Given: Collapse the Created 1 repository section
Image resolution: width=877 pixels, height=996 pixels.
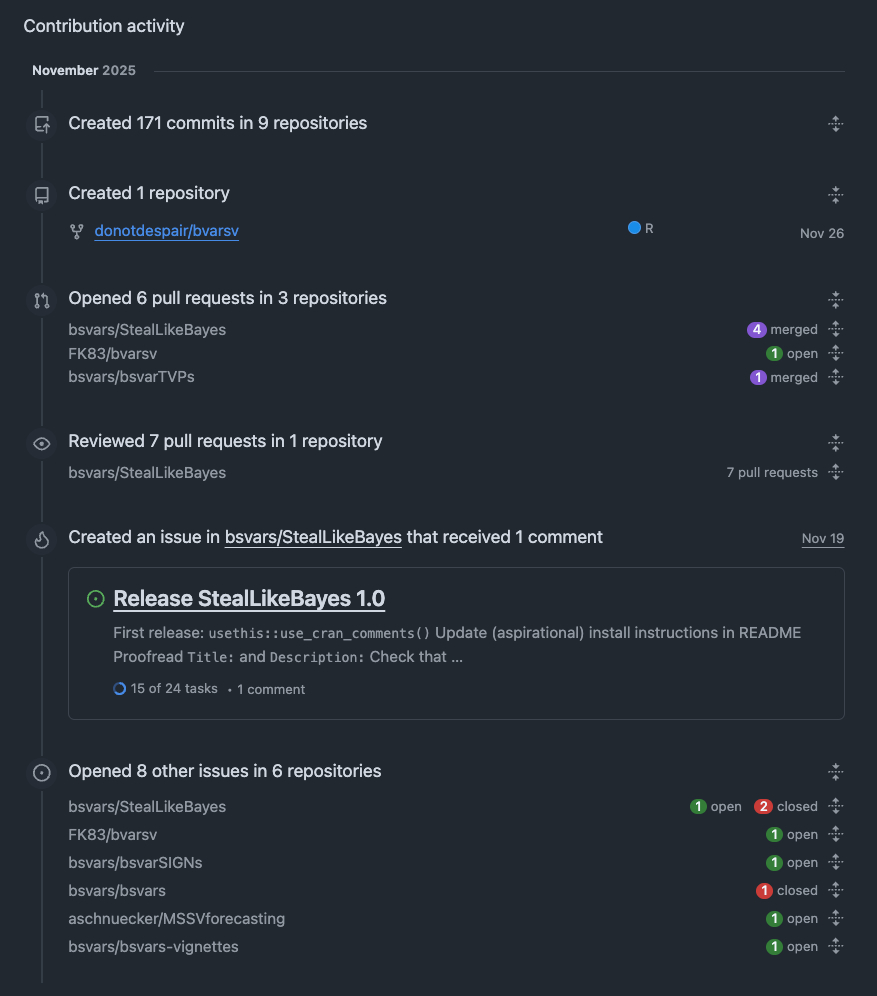Looking at the screenshot, I should click(836, 194).
